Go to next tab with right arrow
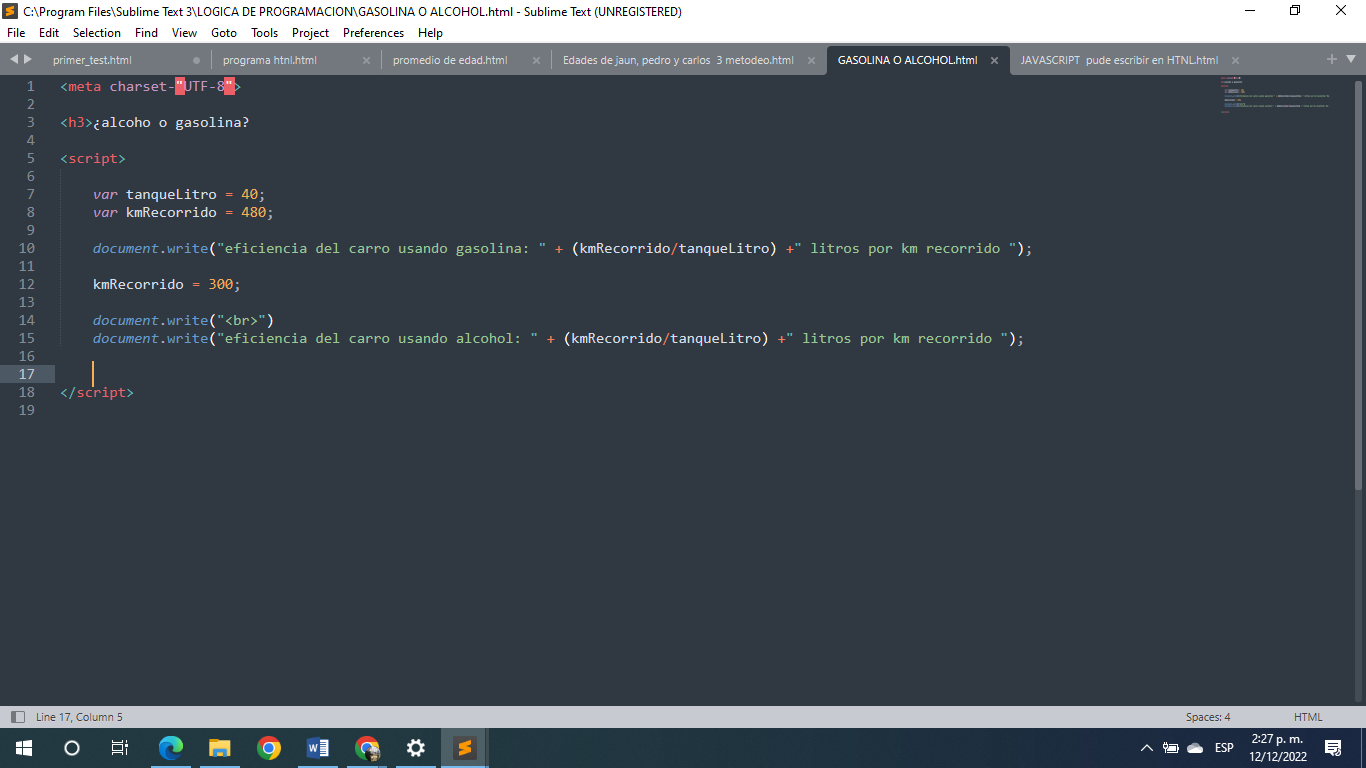 28,59
